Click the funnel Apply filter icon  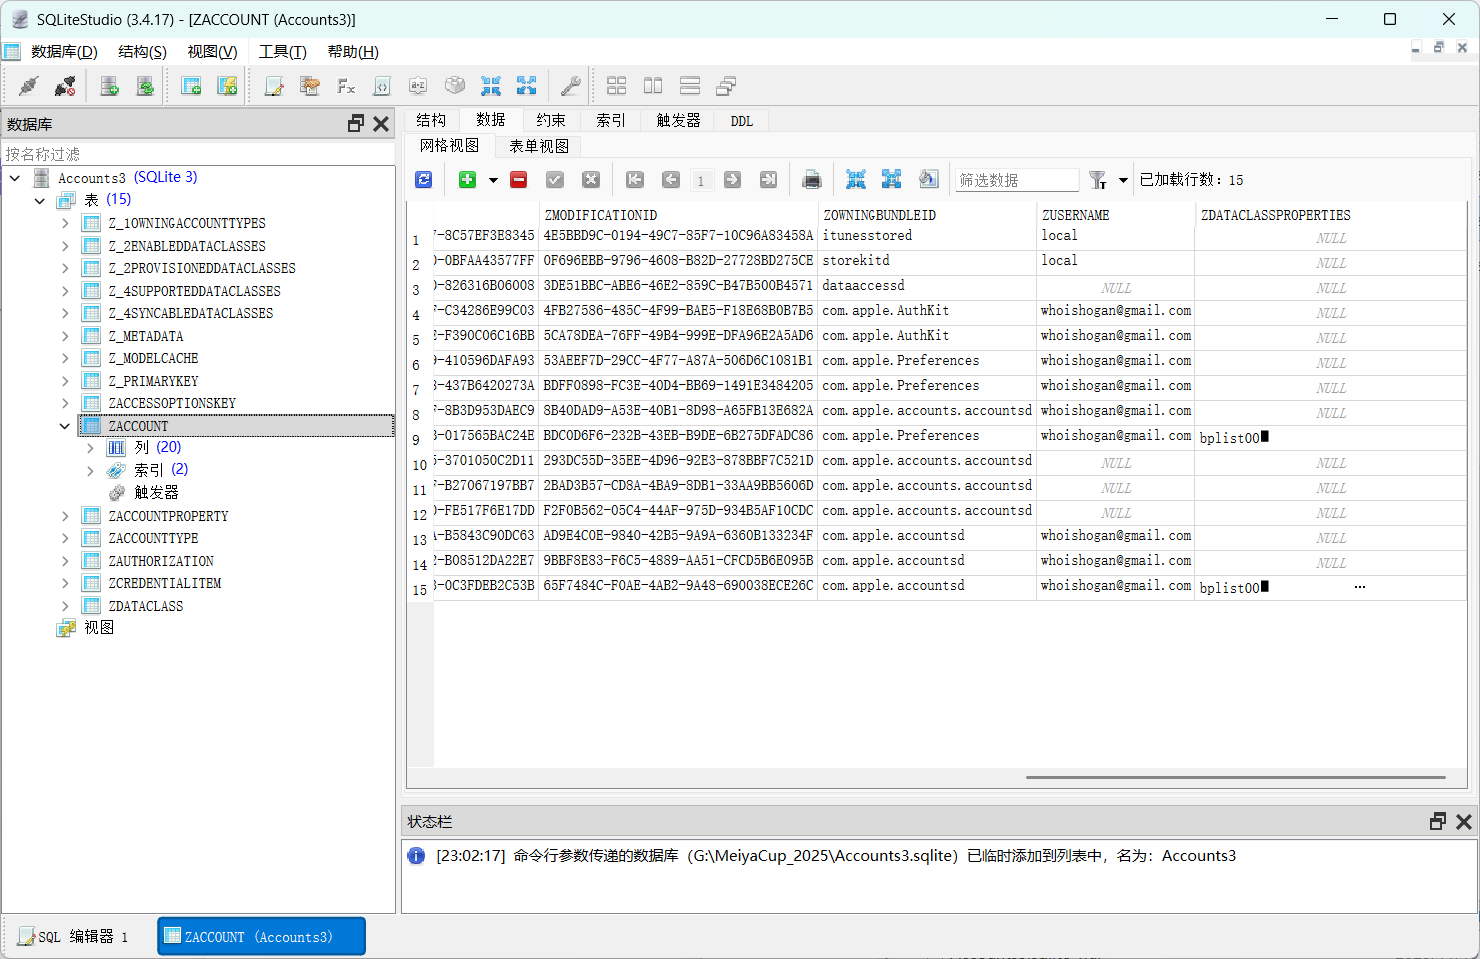point(1098,180)
